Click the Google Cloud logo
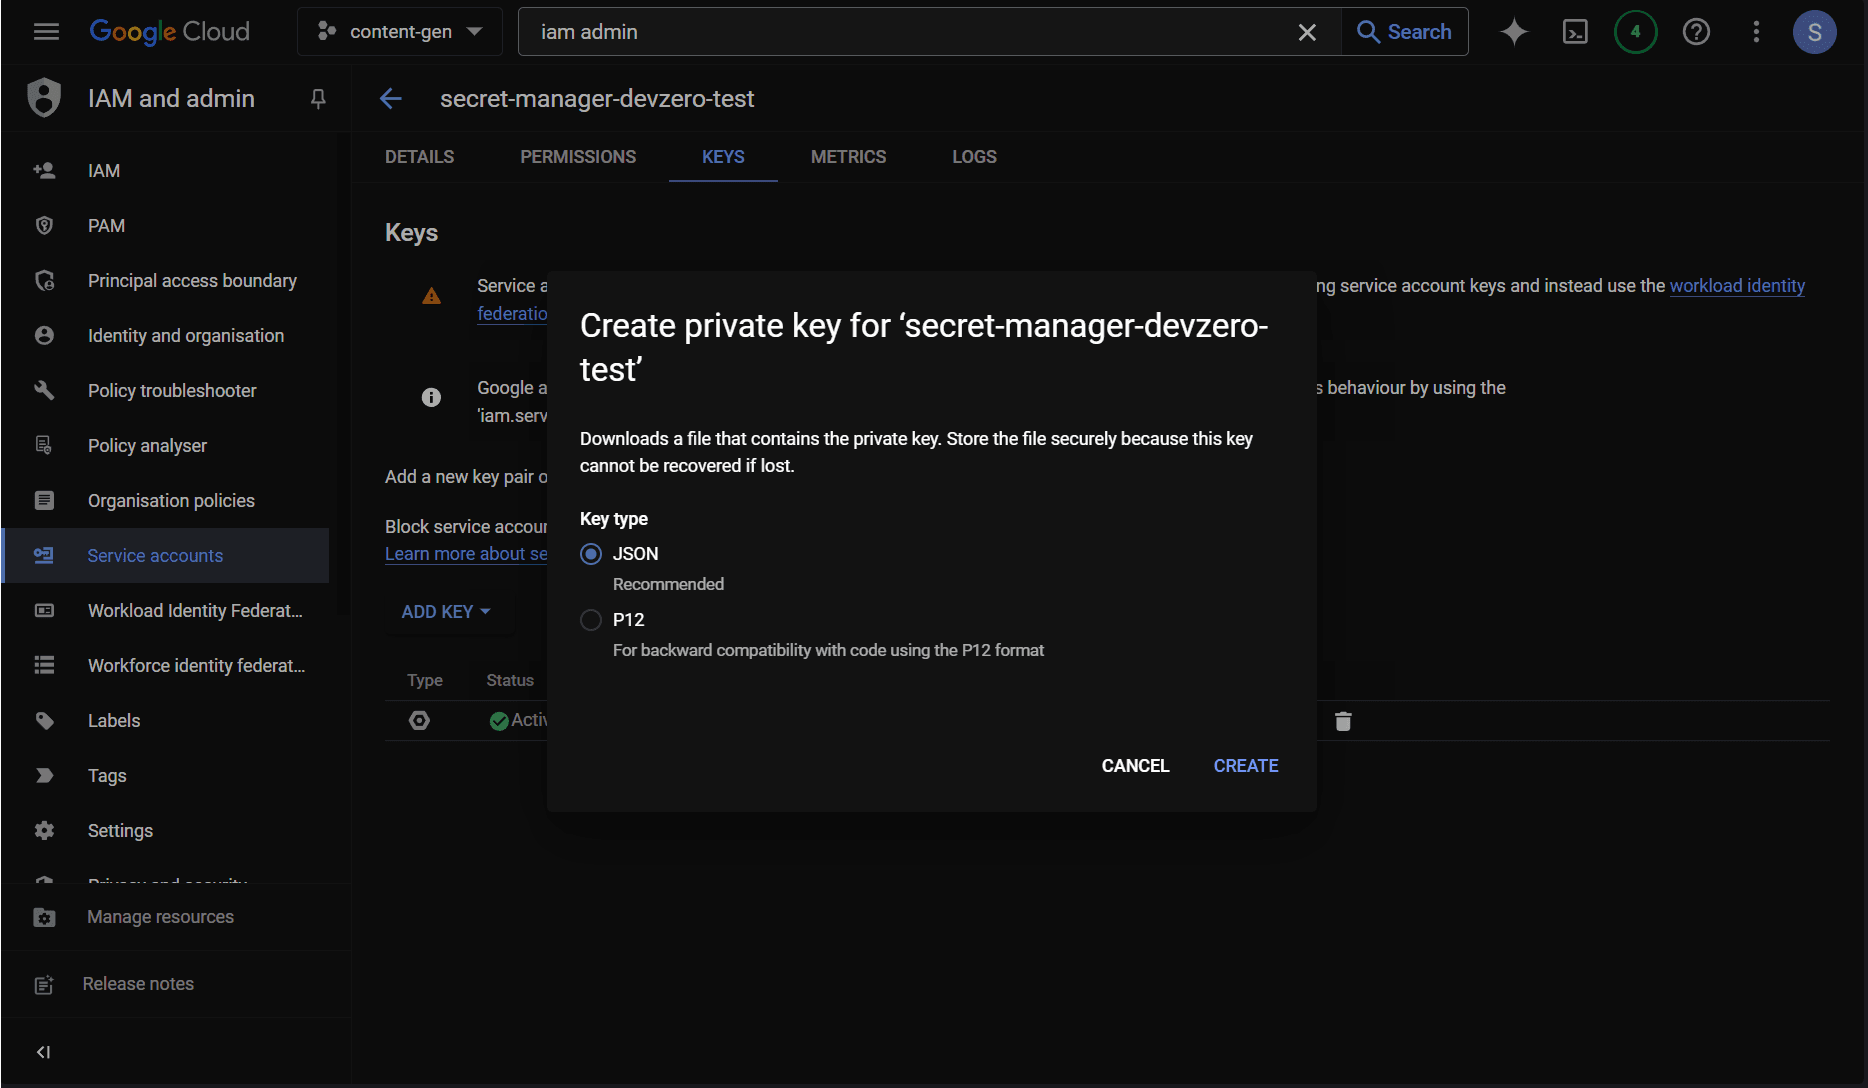Image resolution: width=1868 pixels, height=1088 pixels. pos(170,32)
